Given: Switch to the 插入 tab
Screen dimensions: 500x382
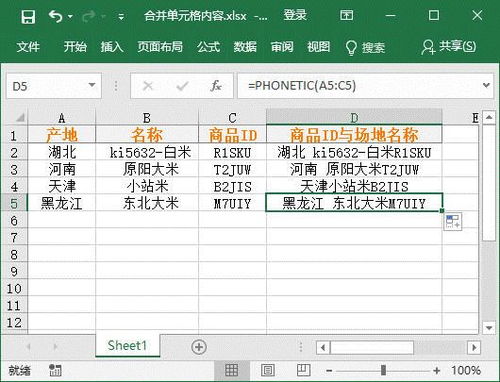Looking at the screenshot, I should tap(112, 47).
